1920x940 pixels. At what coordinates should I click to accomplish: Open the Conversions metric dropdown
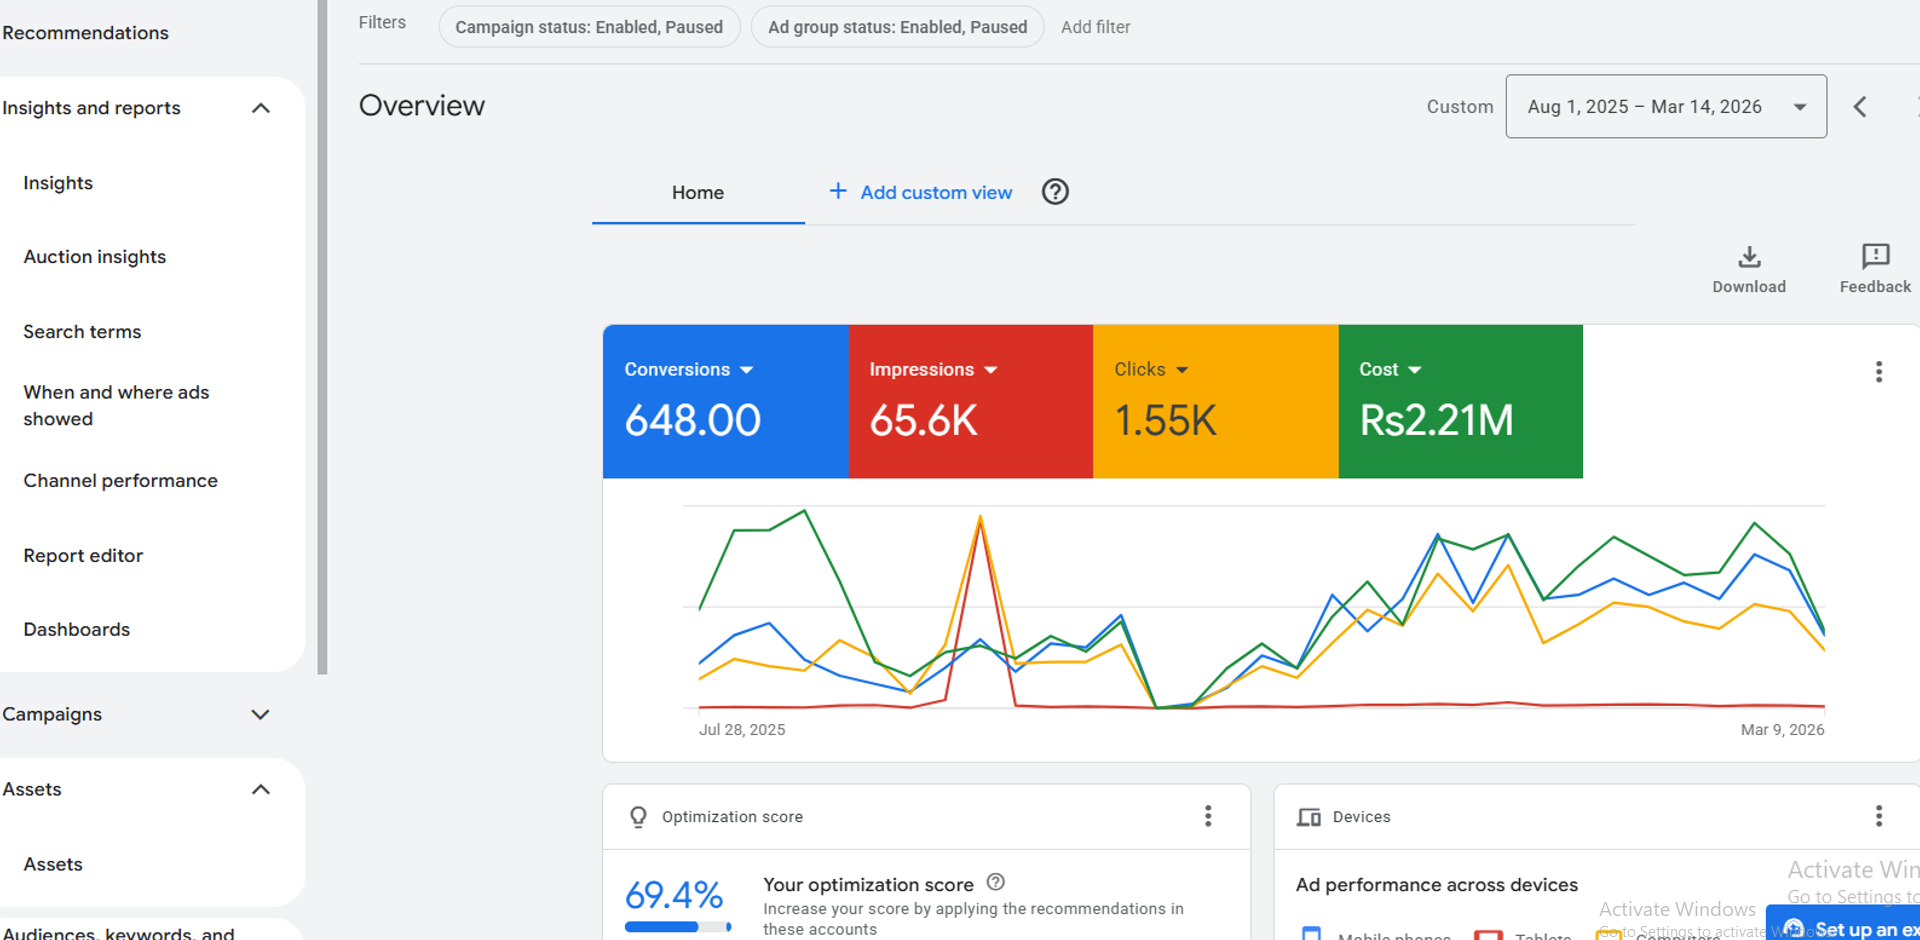coord(747,369)
